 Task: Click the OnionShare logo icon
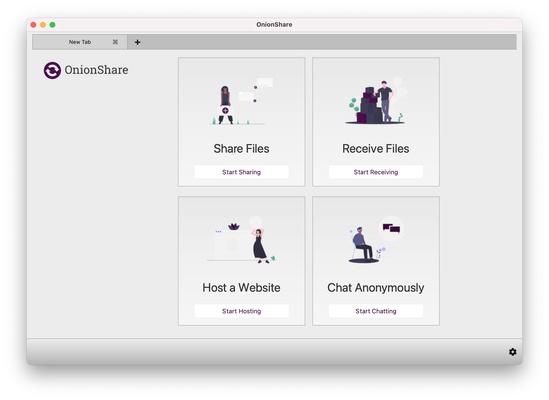coord(52,70)
